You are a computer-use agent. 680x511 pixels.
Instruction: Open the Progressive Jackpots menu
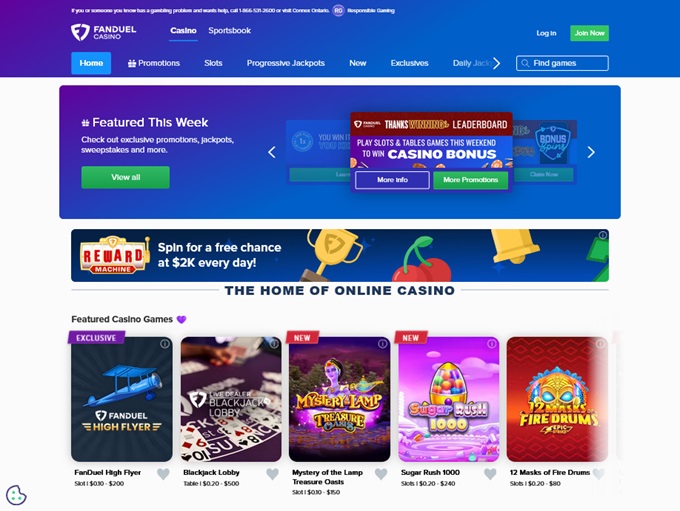tap(286, 63)
